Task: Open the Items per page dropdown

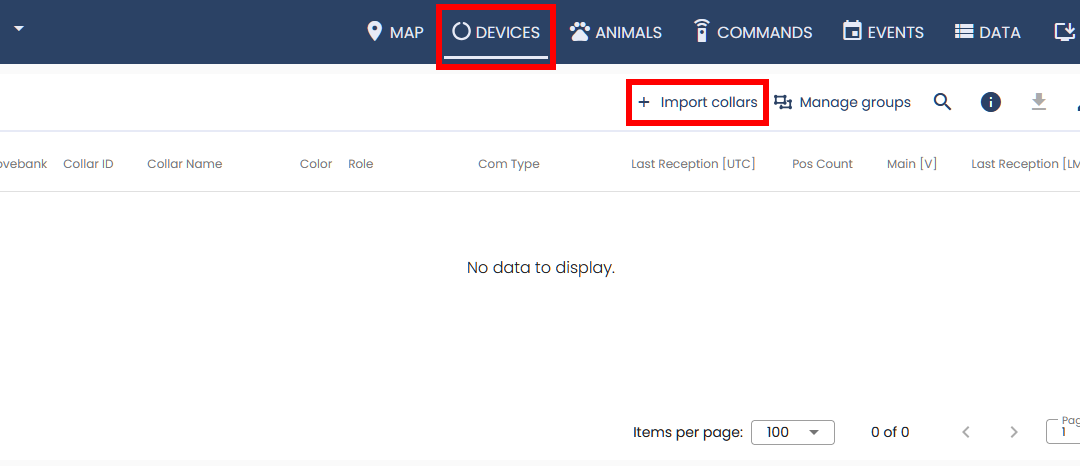Action: point(792,432)
